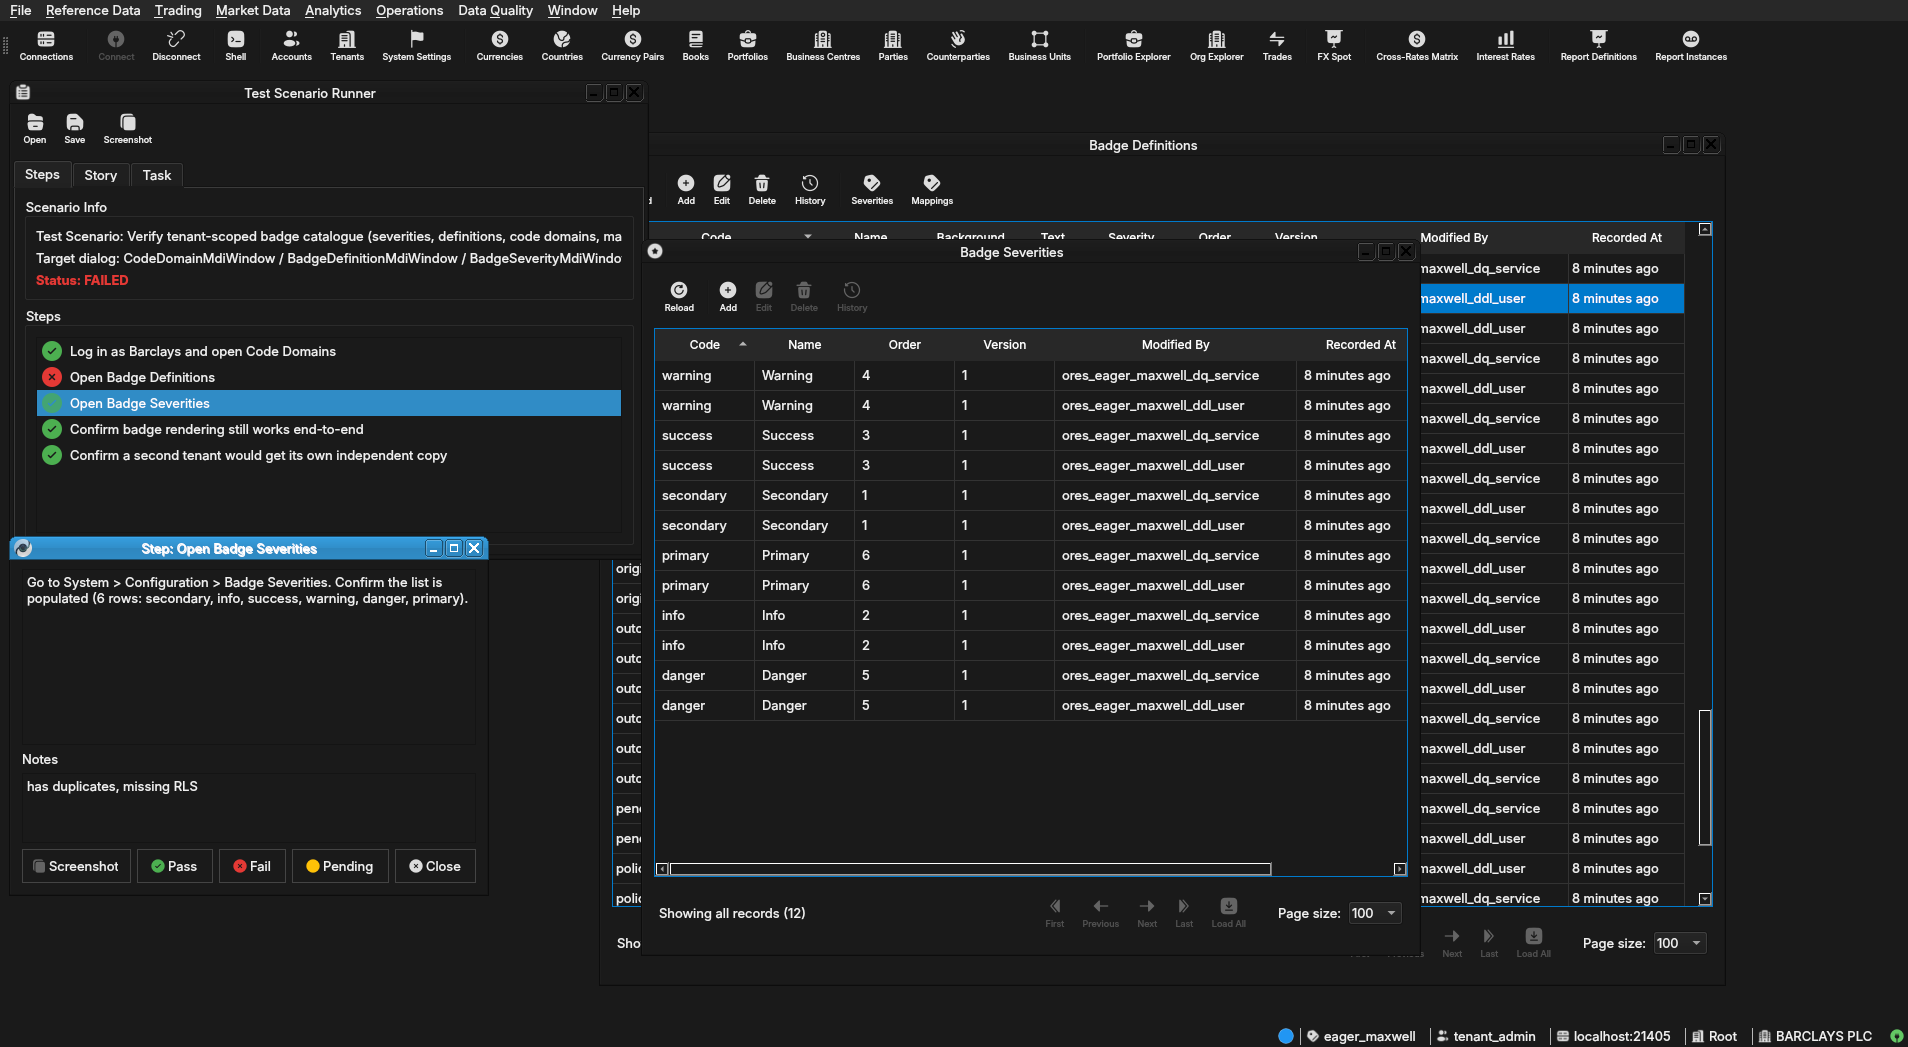
Task: Open the Interest Rates icon
Action: [x=1505, y=45]
